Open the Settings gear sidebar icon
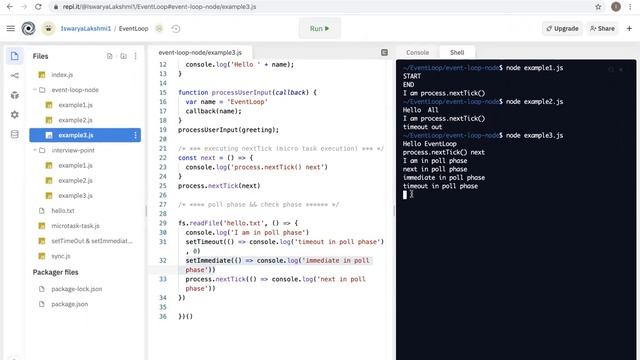 point(15,115)
